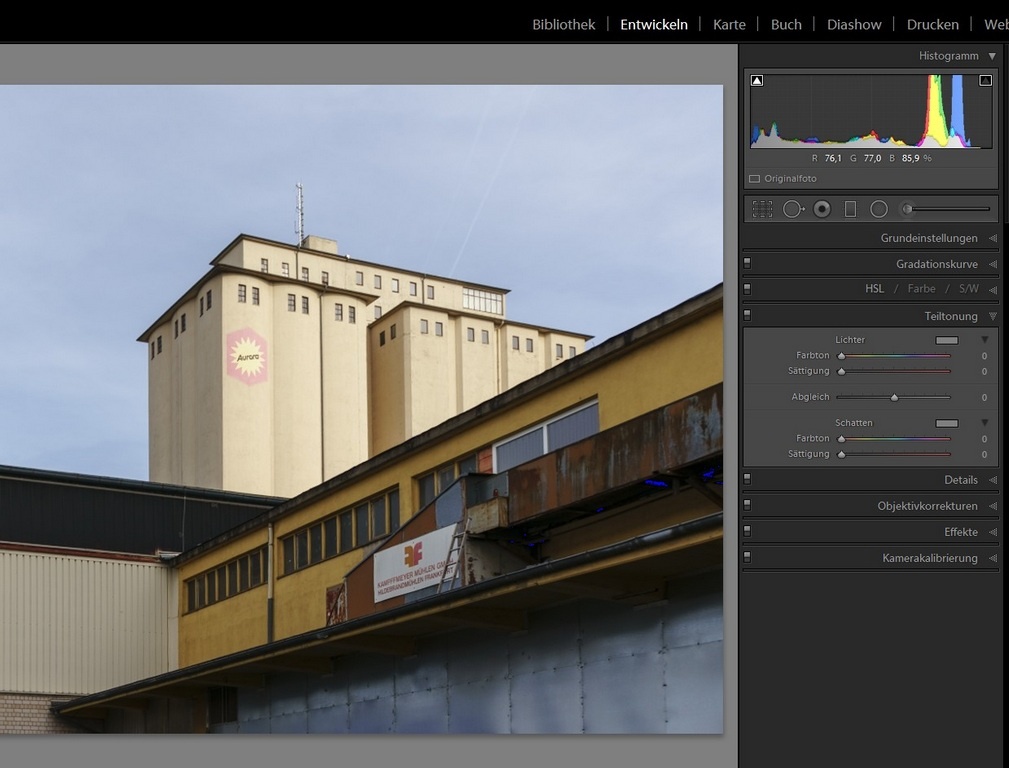The width and height of the screenshot is (1009, 768).
Task: Switch to the Bibliothek module
Action: point(563,24)
